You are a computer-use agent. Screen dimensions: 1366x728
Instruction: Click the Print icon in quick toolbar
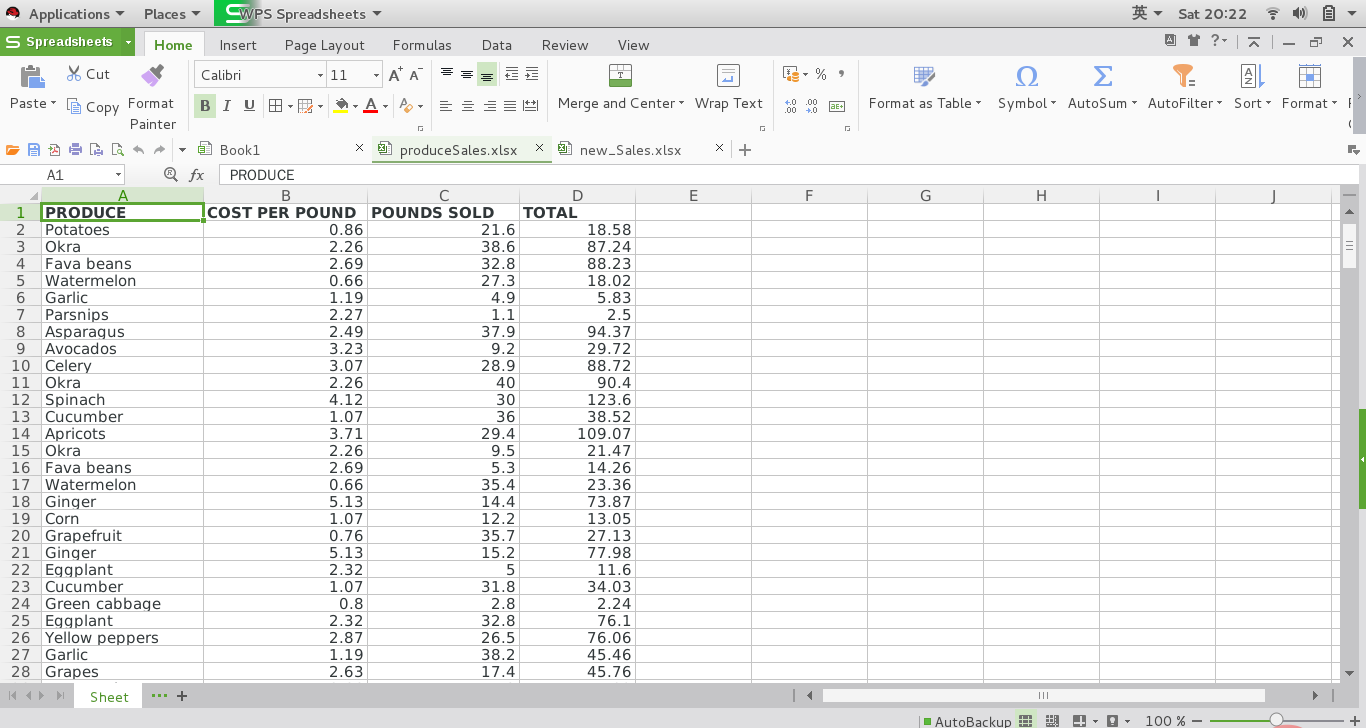[x=76, y=150]
